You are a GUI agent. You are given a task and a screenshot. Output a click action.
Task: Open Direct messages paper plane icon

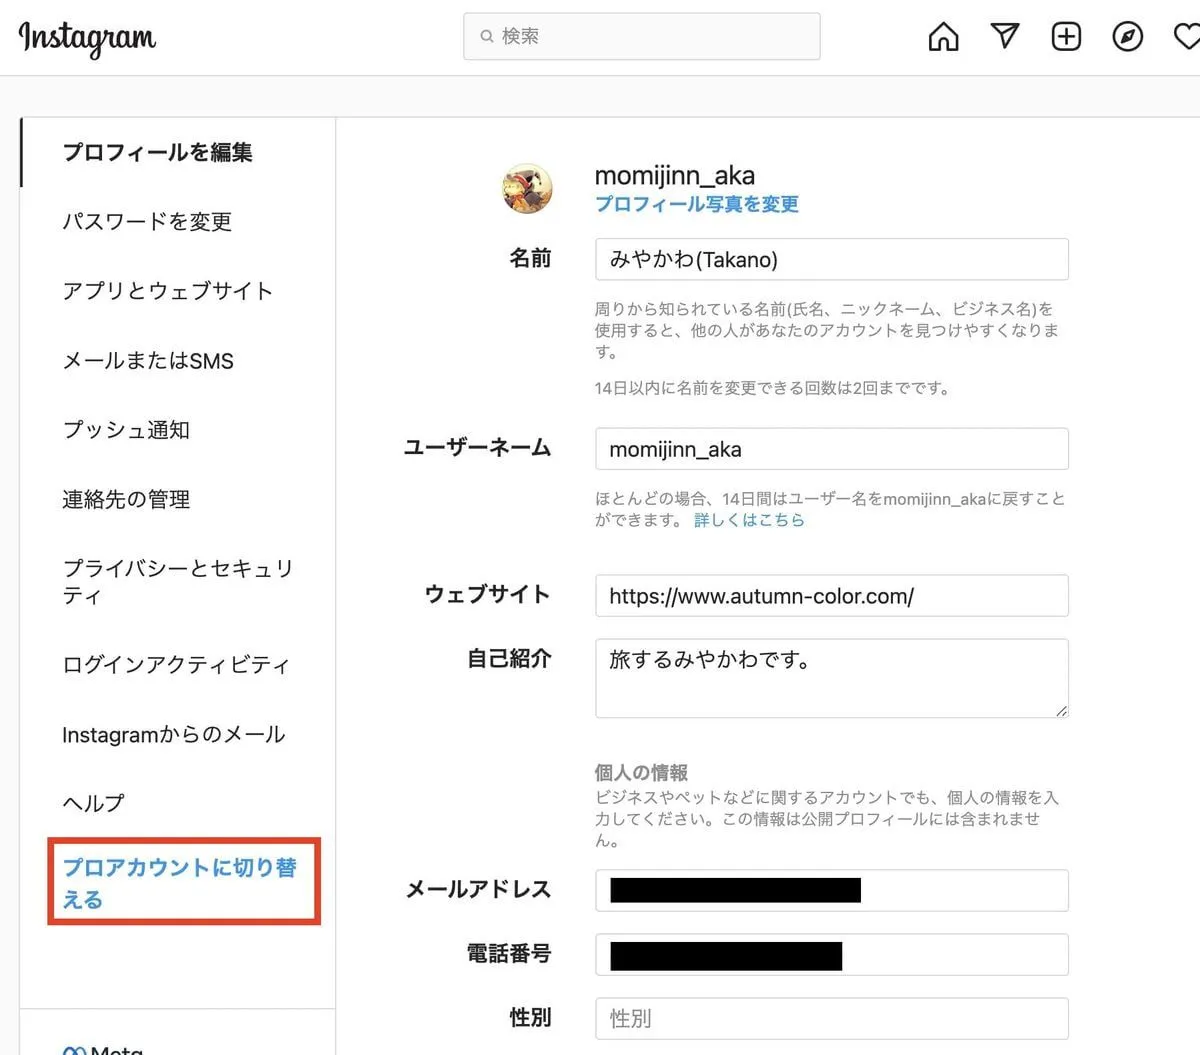tap(1004, 37)
